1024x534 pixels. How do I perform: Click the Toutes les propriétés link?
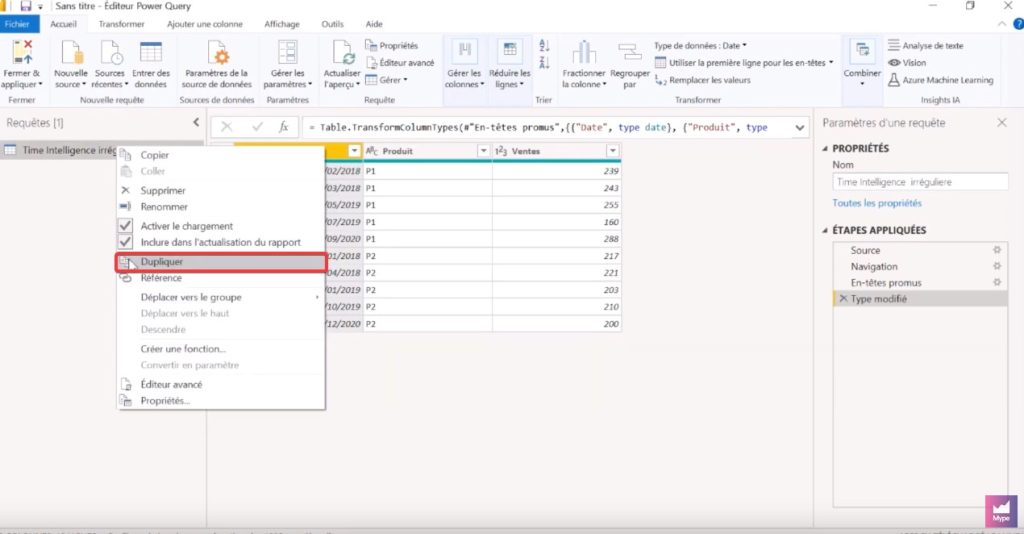tap(877, 203)
